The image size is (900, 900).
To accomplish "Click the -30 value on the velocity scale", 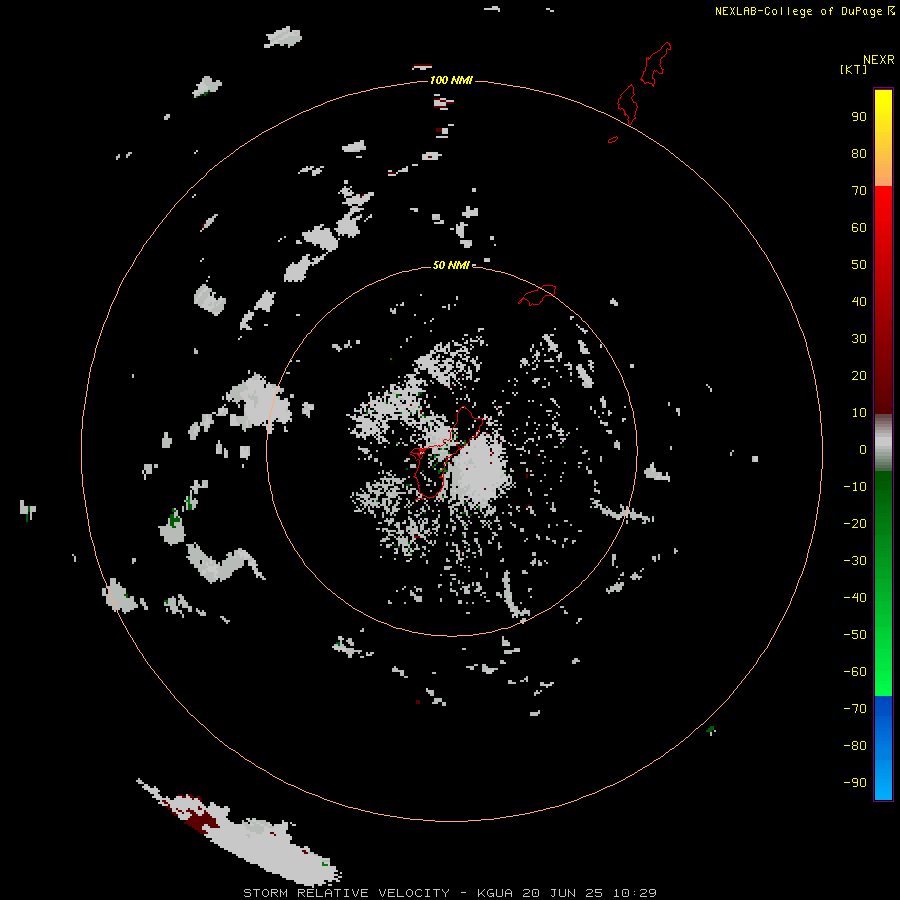I will 855,561.
